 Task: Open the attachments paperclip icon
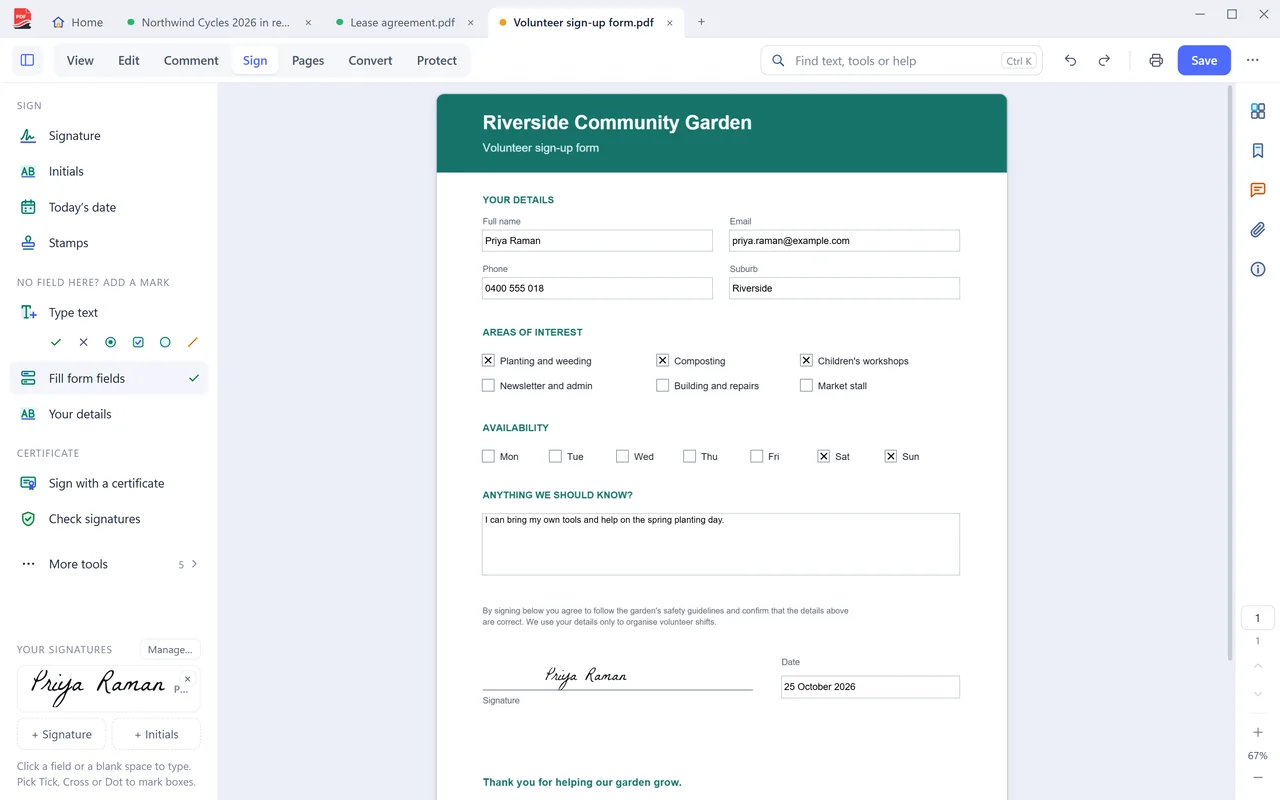(1258, 230)
